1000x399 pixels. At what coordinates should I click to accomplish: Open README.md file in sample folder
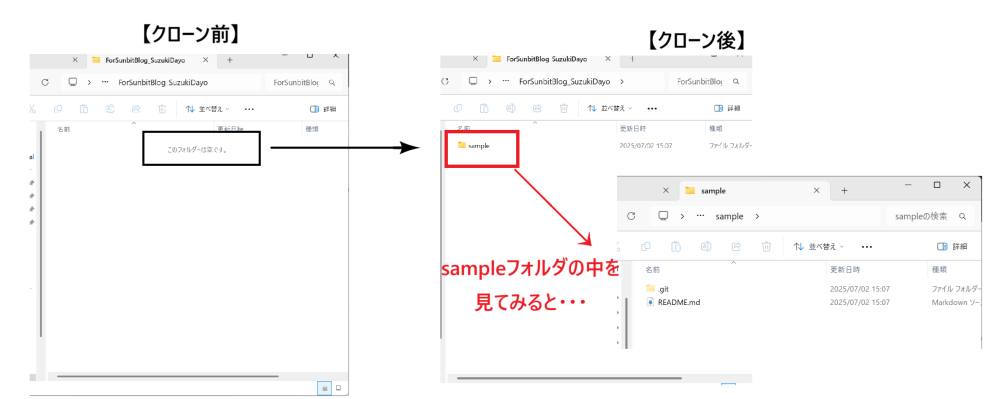[x=679, y=302]
